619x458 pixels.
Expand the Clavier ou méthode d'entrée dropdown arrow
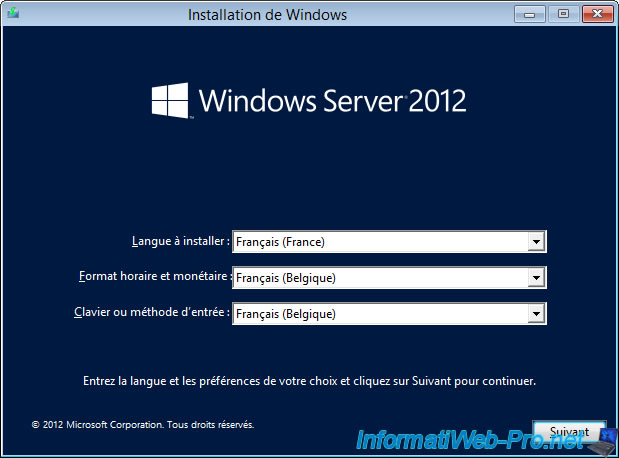(536, 314)
